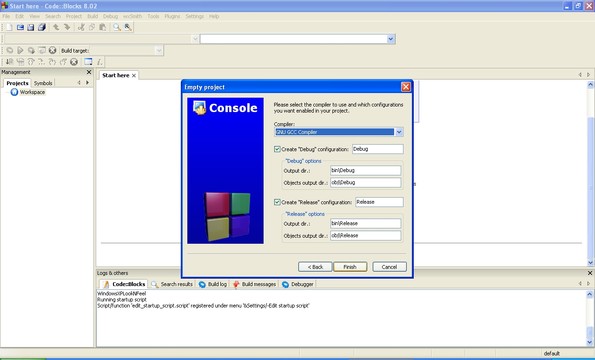
Task: Click the Workspace globe icon
Action: (14, 92)
